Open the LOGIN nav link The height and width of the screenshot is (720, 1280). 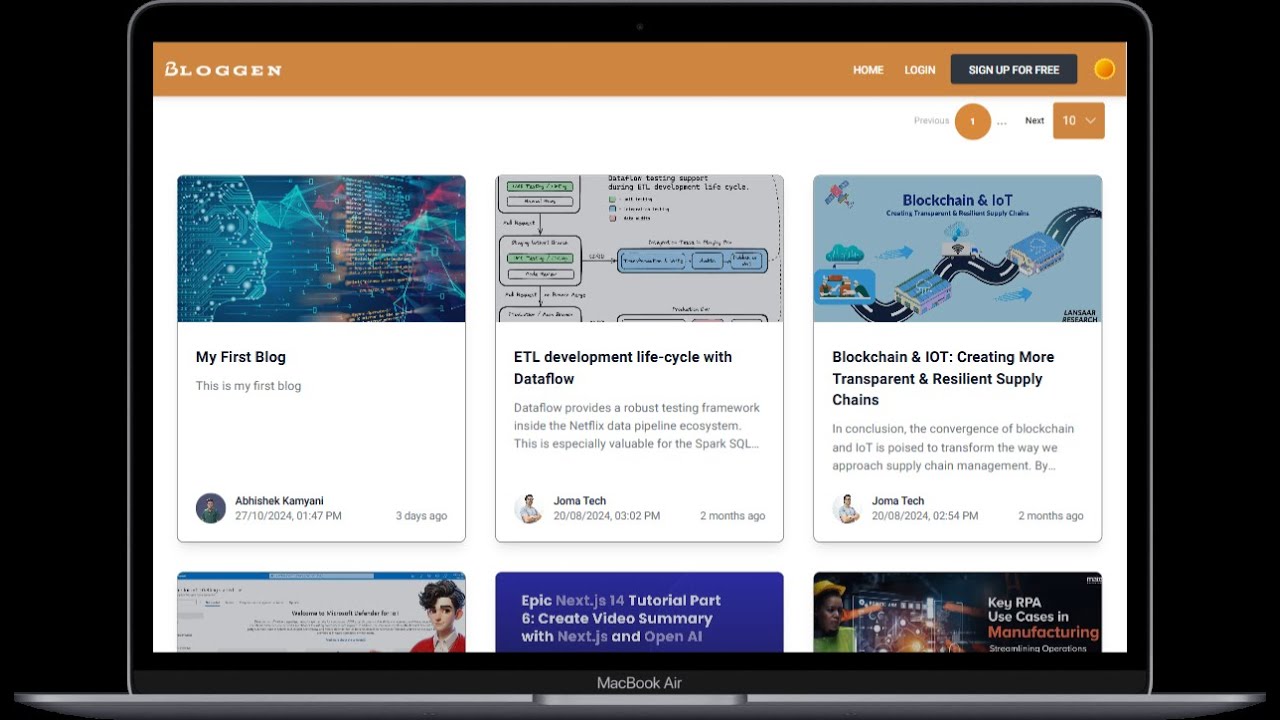pos(920,70)
